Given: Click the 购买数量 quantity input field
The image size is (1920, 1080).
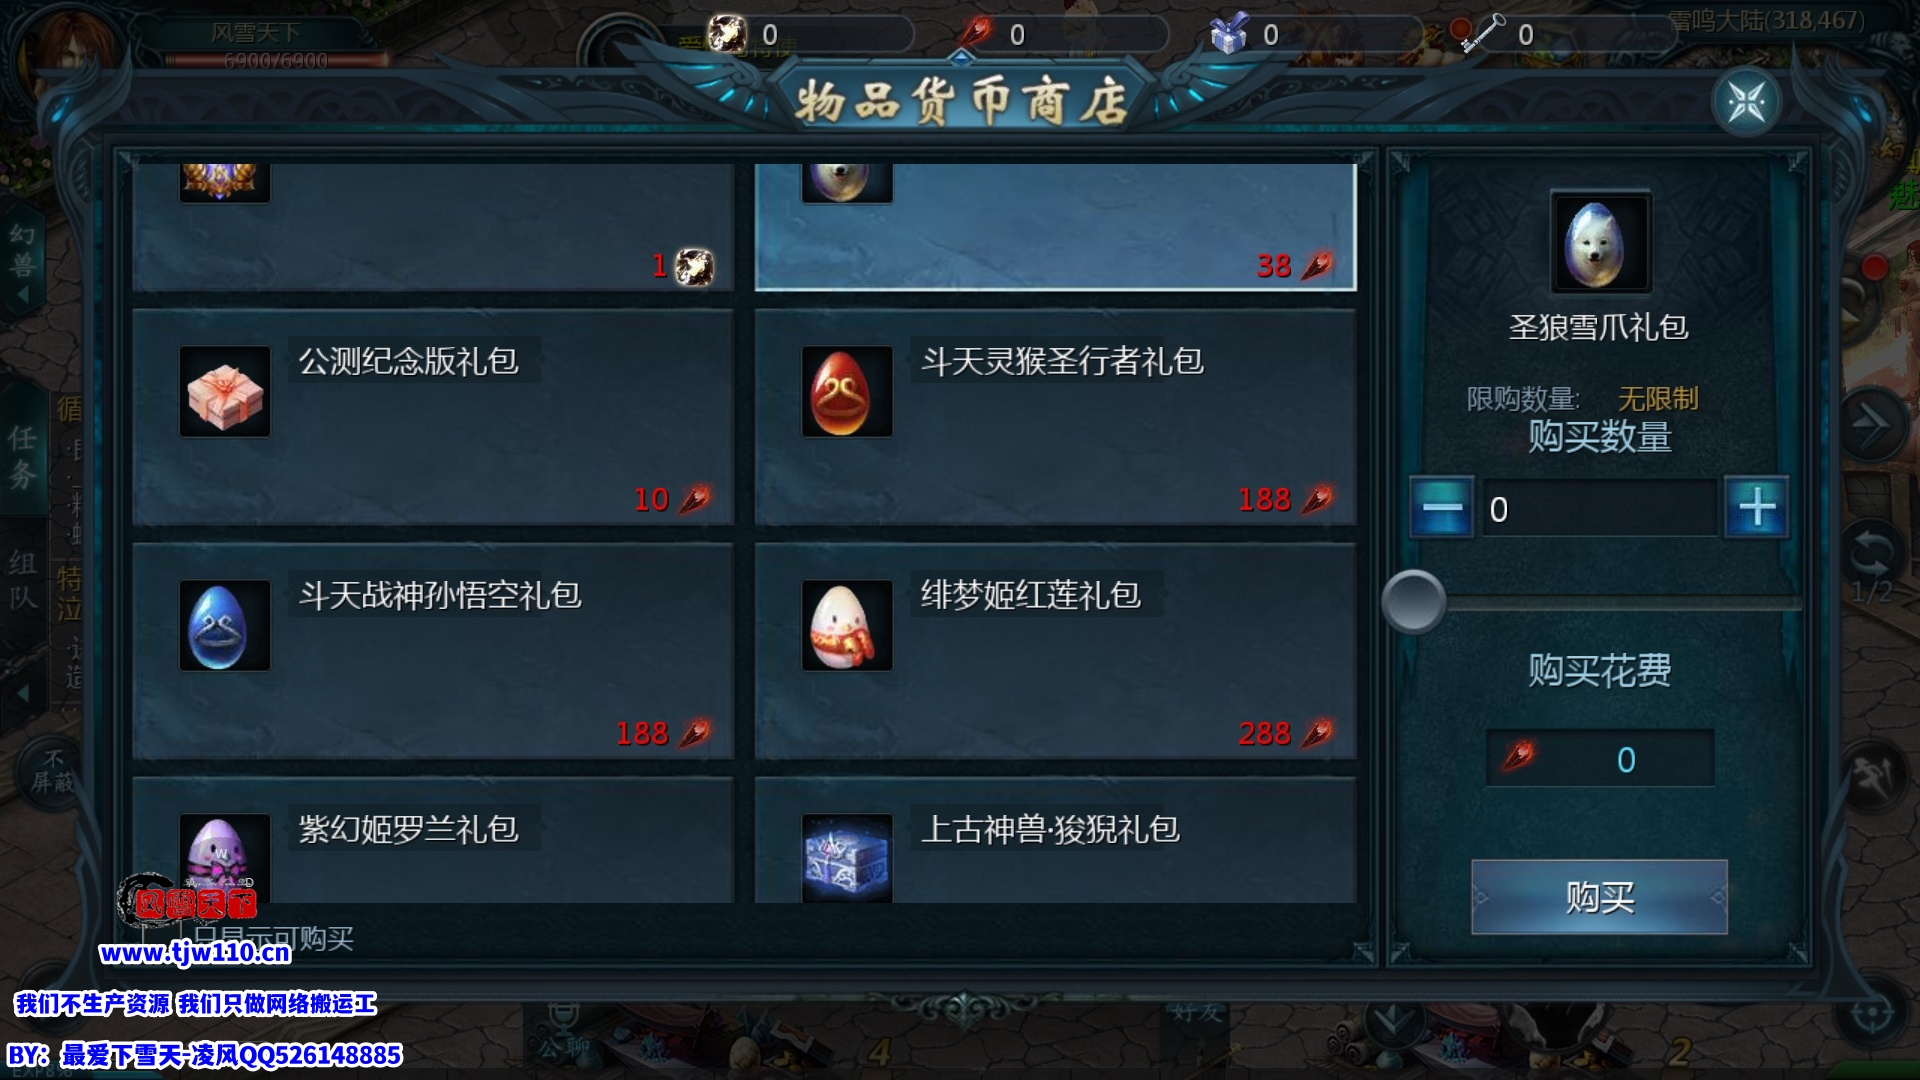Looking at the screenshot, I should coord(1599,508).
